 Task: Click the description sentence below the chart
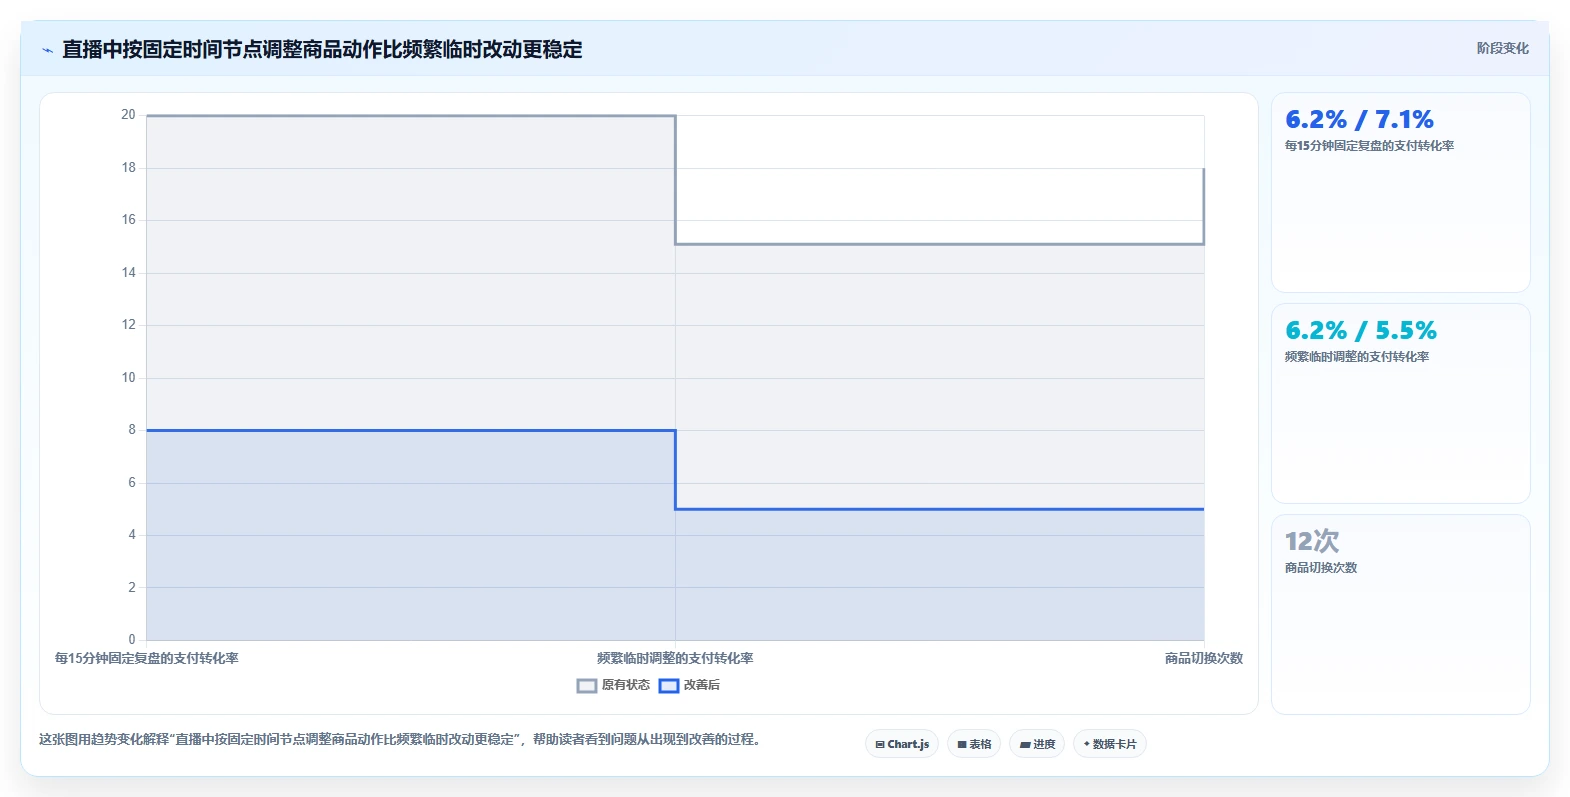(400, 740)
